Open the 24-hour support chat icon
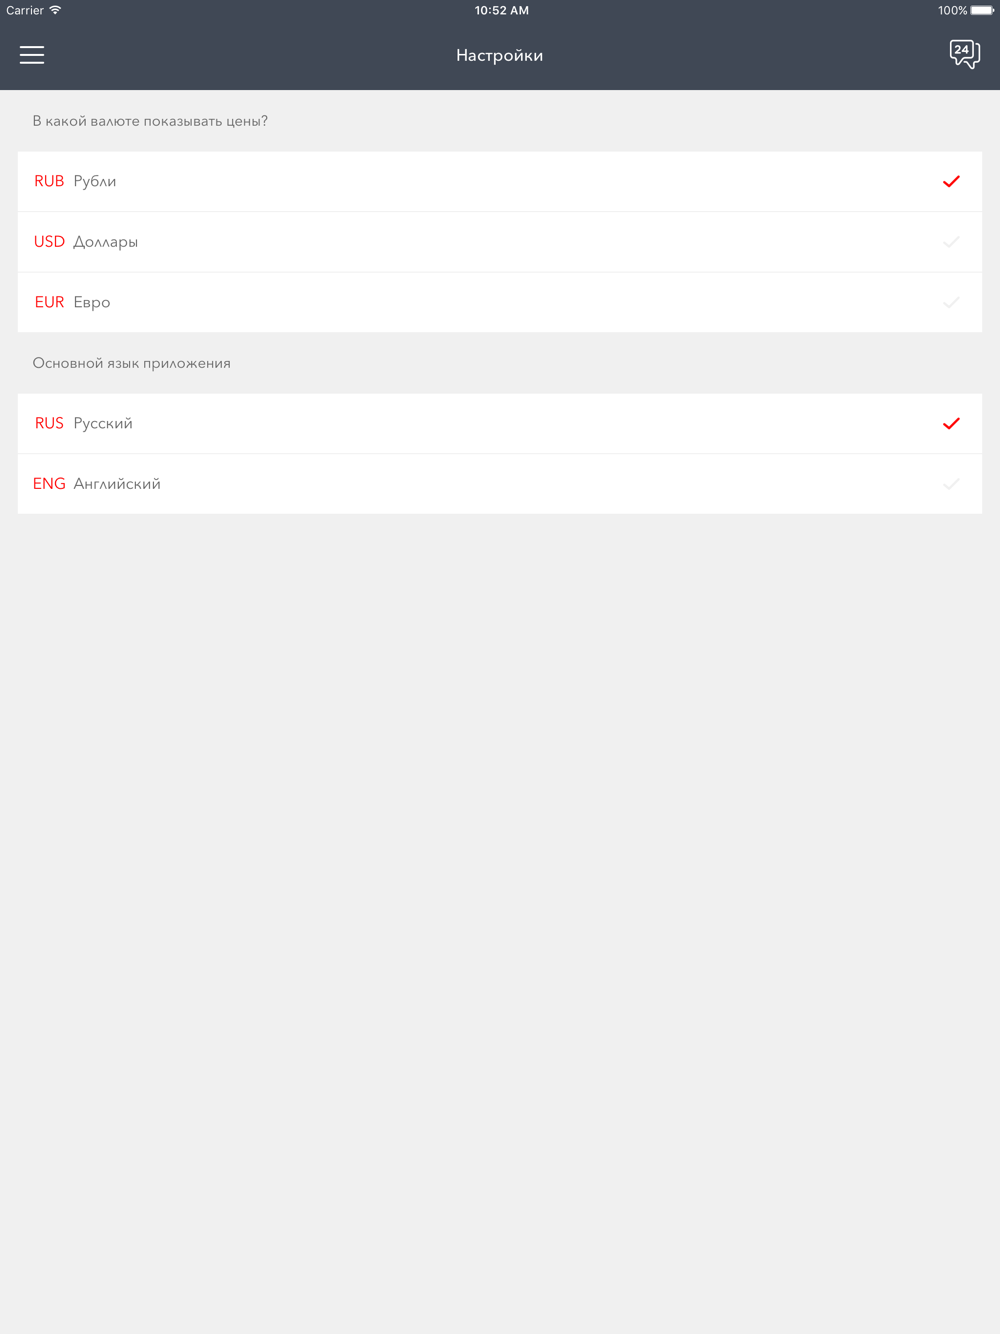 coord(964,54)
